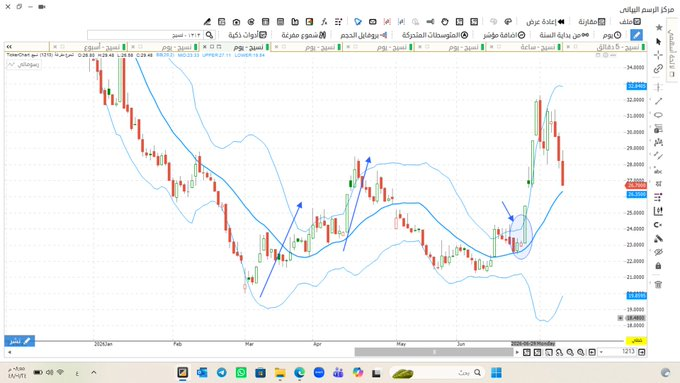
Task: Click the go arrow button beside 1213
Action: (641, 352)
